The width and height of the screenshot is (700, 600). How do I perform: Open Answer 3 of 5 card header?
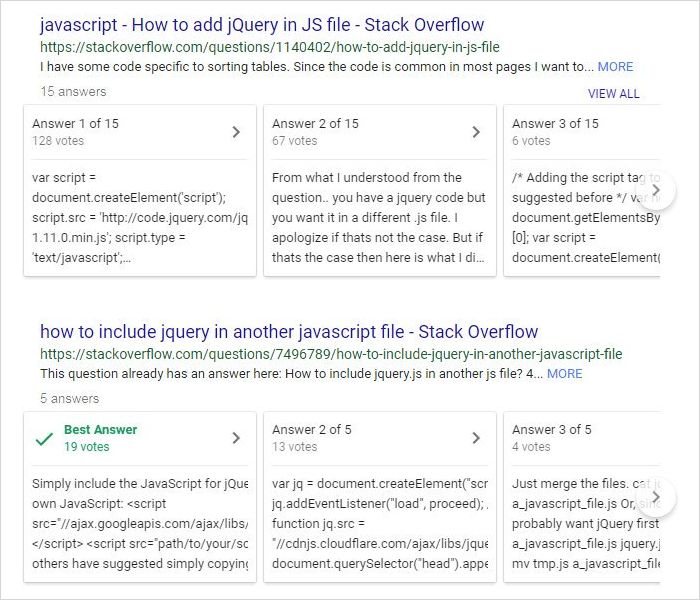click(x=551, y=429)
